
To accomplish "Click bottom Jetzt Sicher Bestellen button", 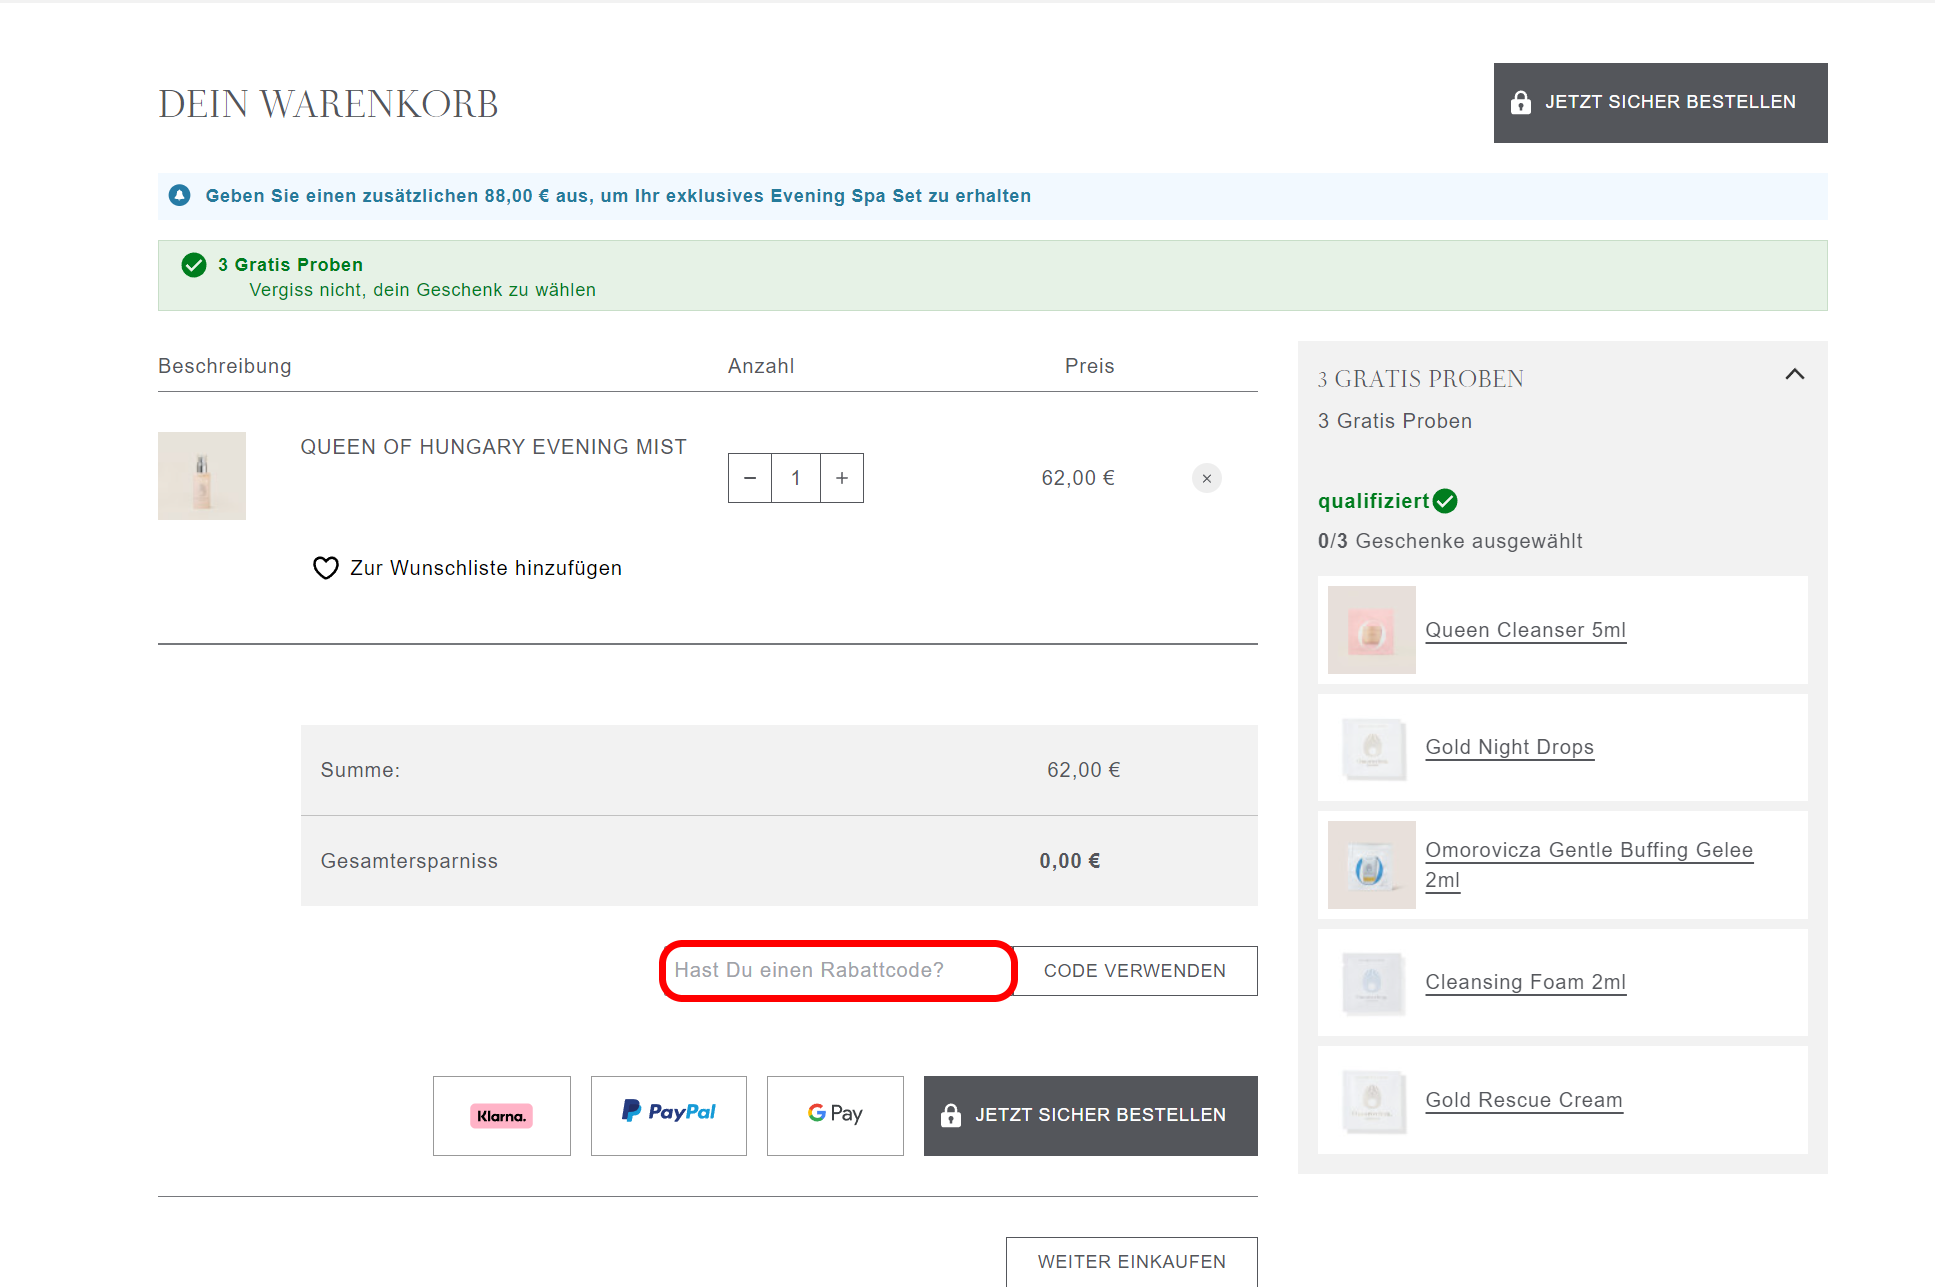I will (x=1091, y=1116).
